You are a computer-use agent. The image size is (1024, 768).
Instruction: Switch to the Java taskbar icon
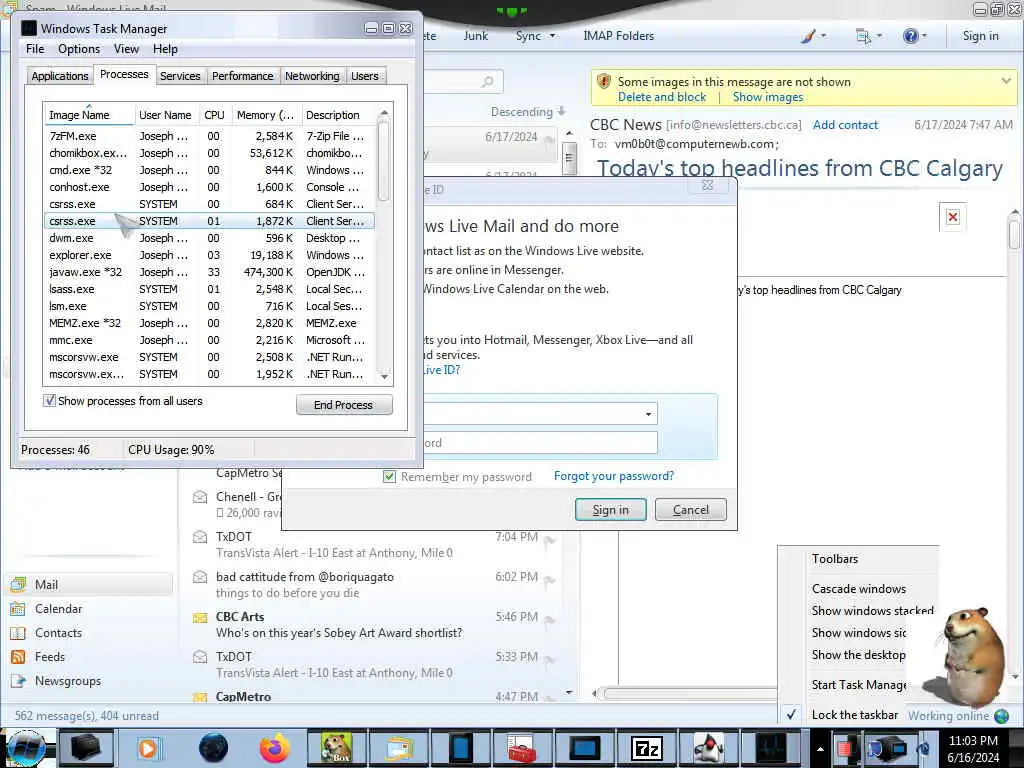point(708,748)
